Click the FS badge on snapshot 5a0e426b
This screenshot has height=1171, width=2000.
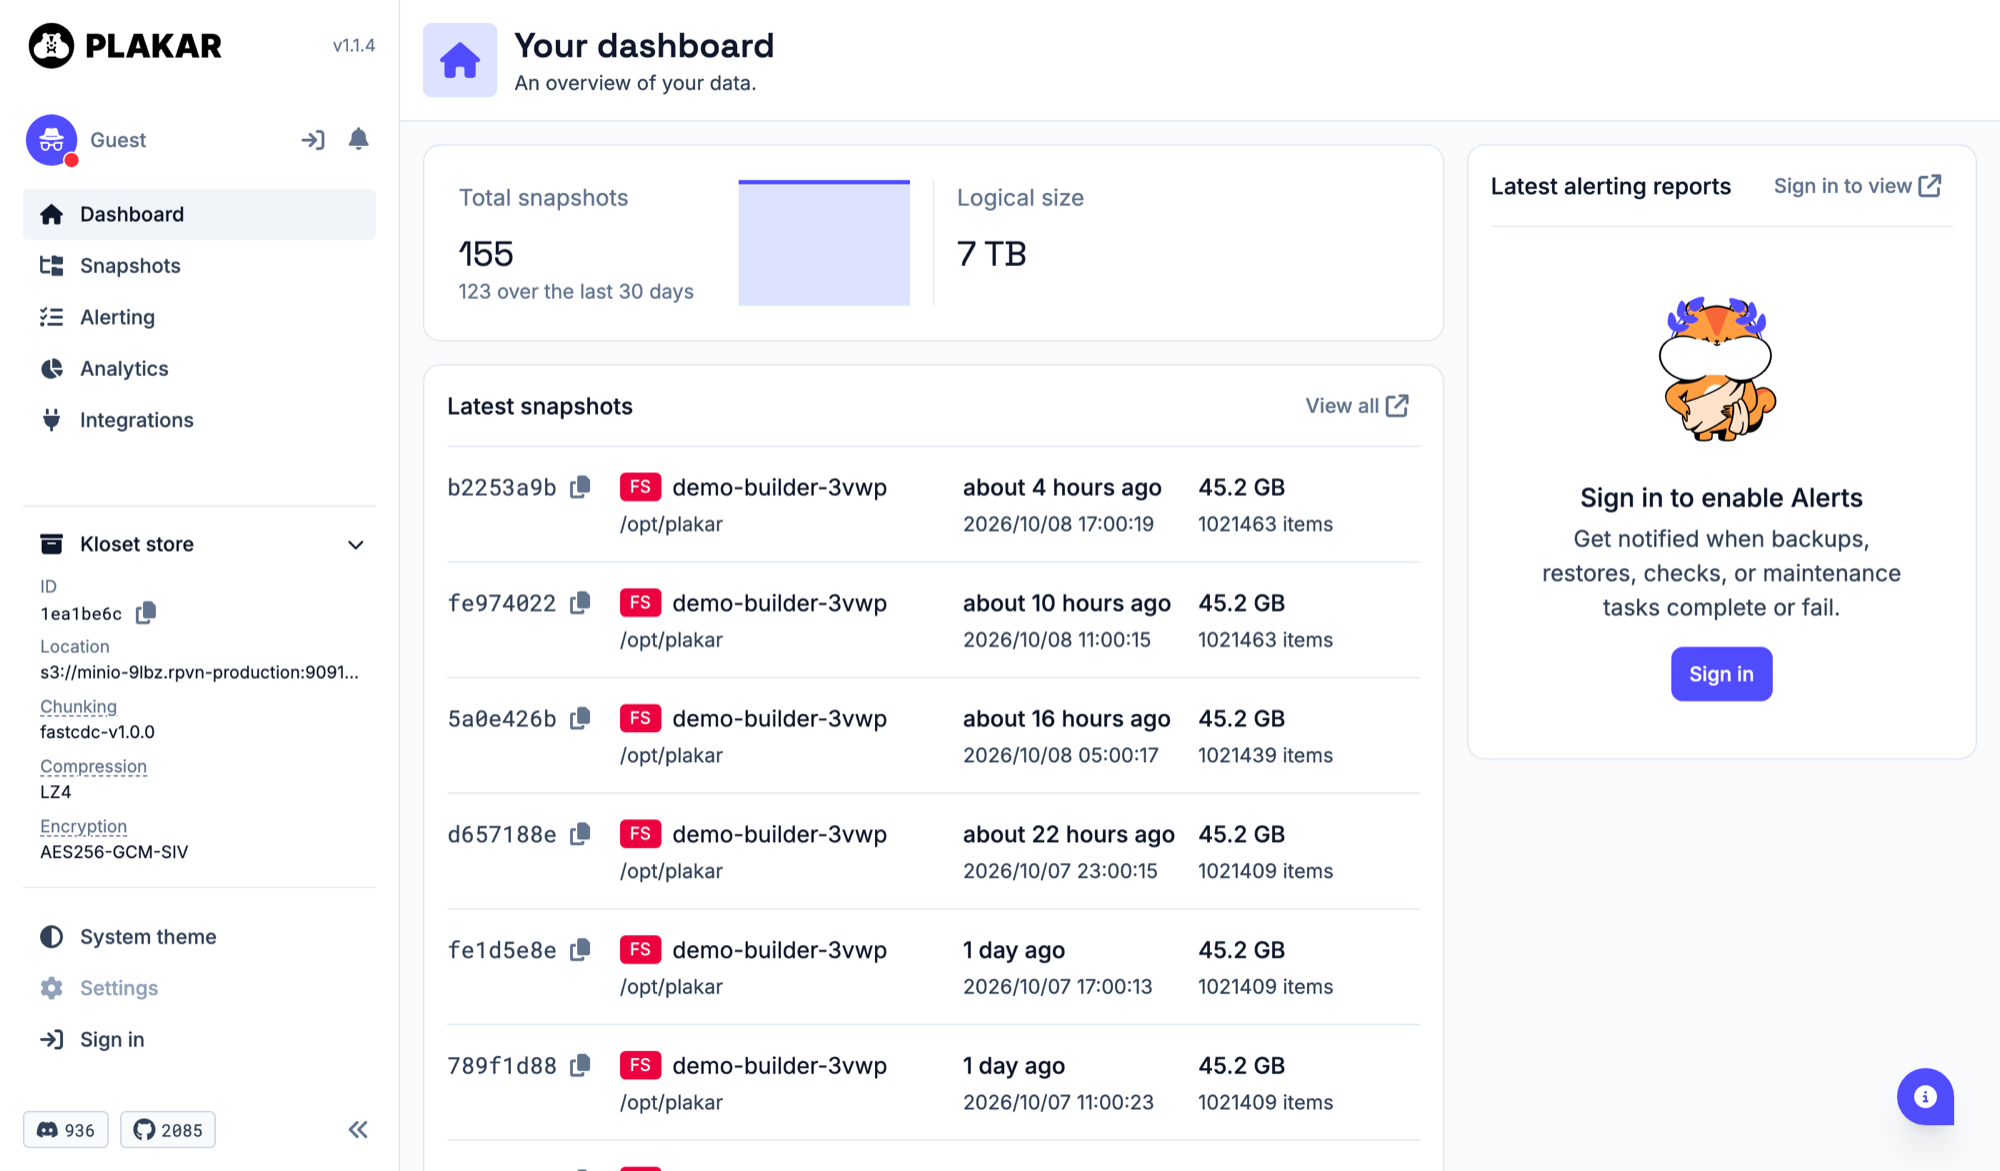[x=640, y=718]
